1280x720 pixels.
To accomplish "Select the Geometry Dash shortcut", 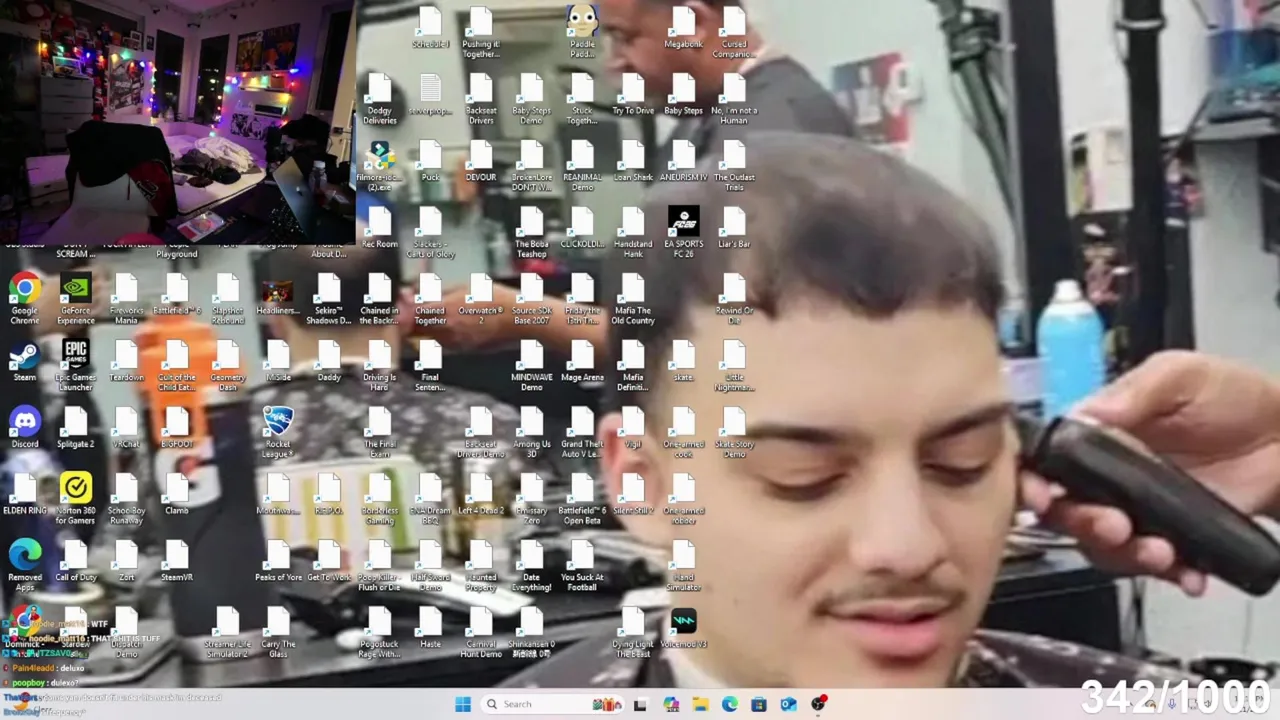I will (228, 366).
